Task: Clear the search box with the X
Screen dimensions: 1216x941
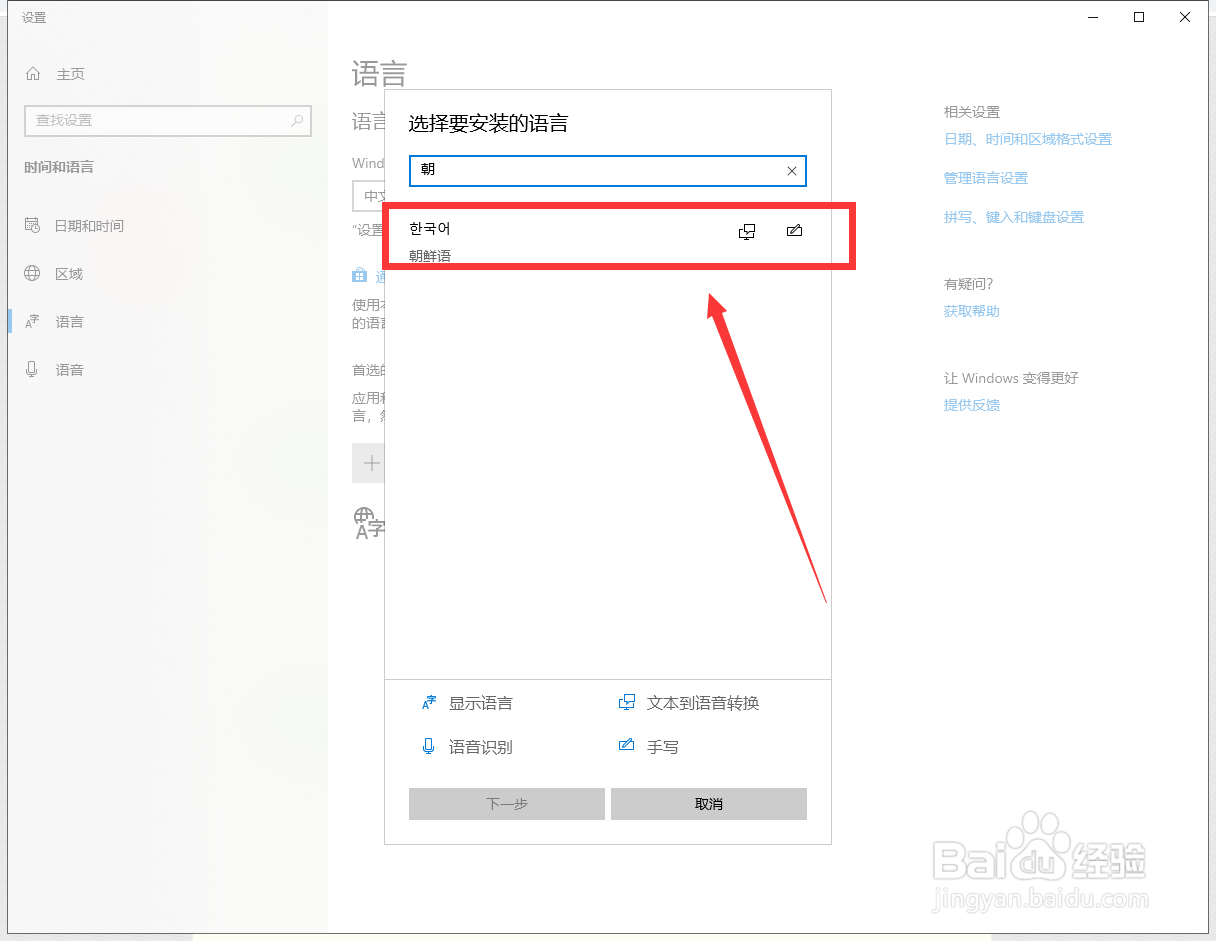Action: [791, 170]
